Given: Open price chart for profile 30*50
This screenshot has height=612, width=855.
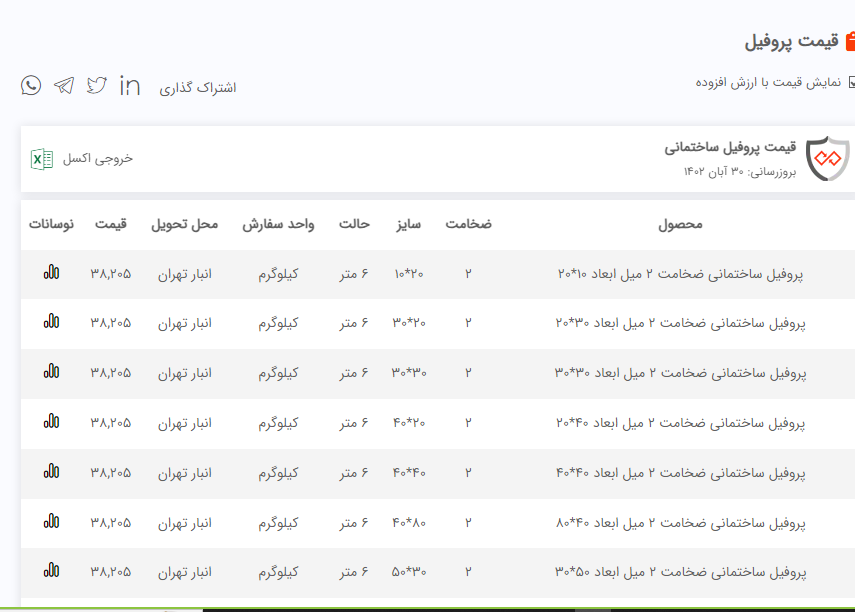Looking at the screenshot, I should click(51, 572).
